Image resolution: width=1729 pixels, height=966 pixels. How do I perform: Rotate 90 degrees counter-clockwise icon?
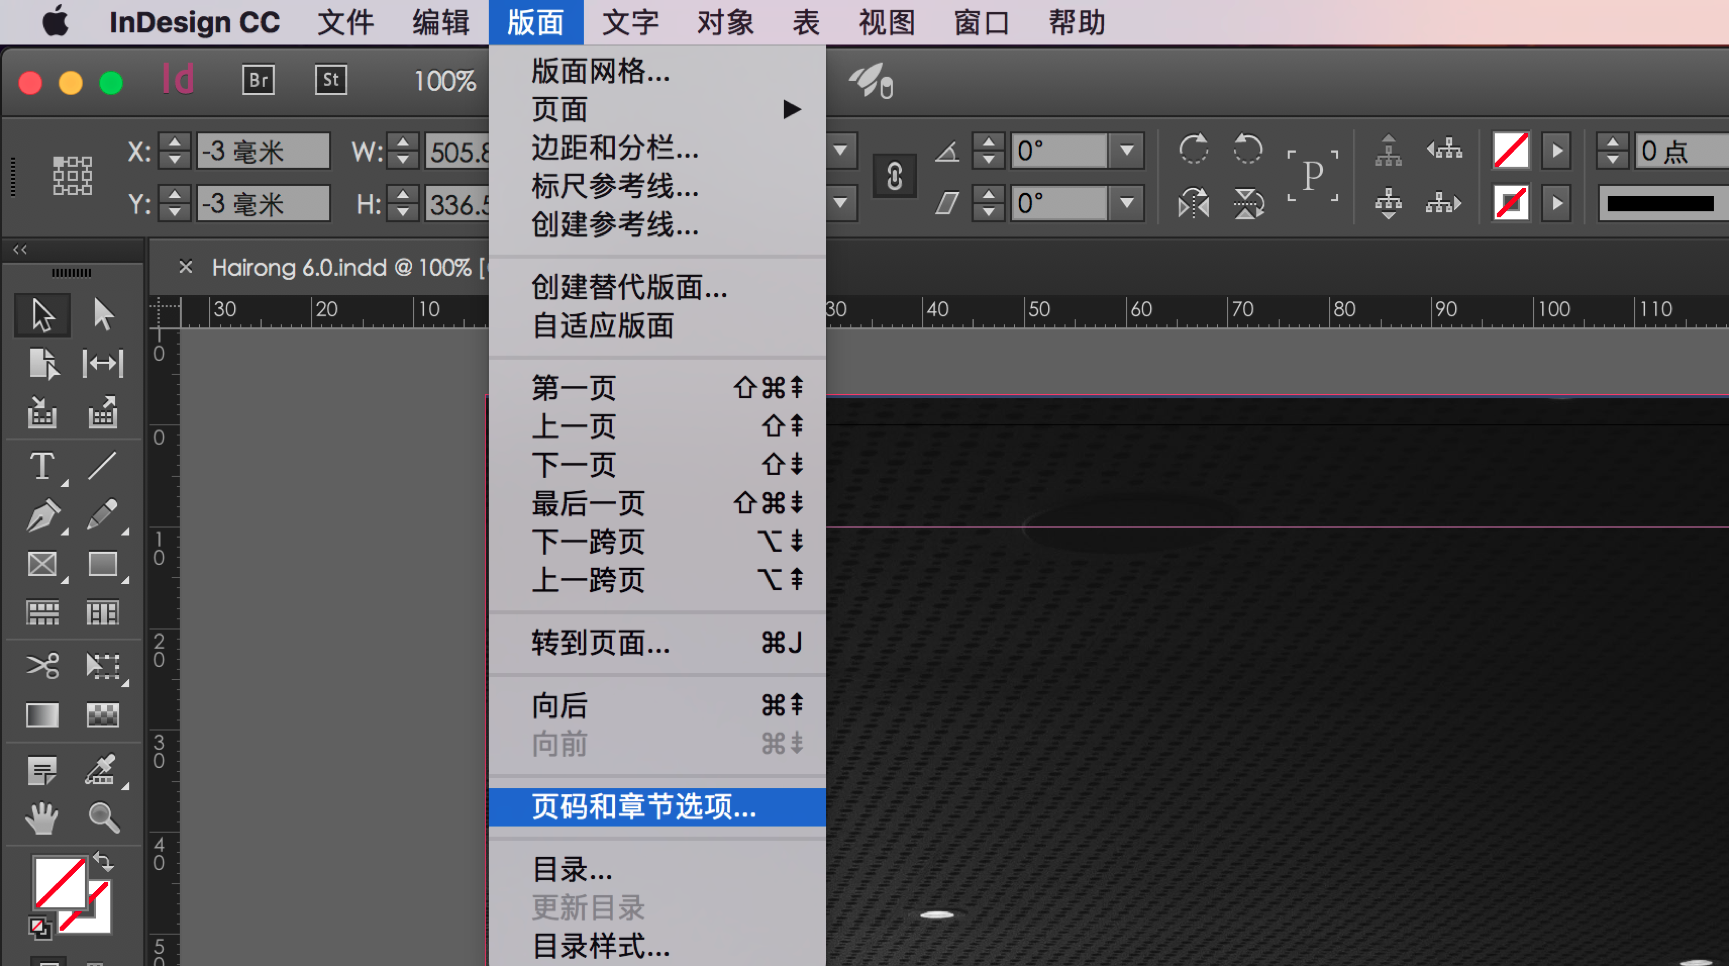[1247, 150]
